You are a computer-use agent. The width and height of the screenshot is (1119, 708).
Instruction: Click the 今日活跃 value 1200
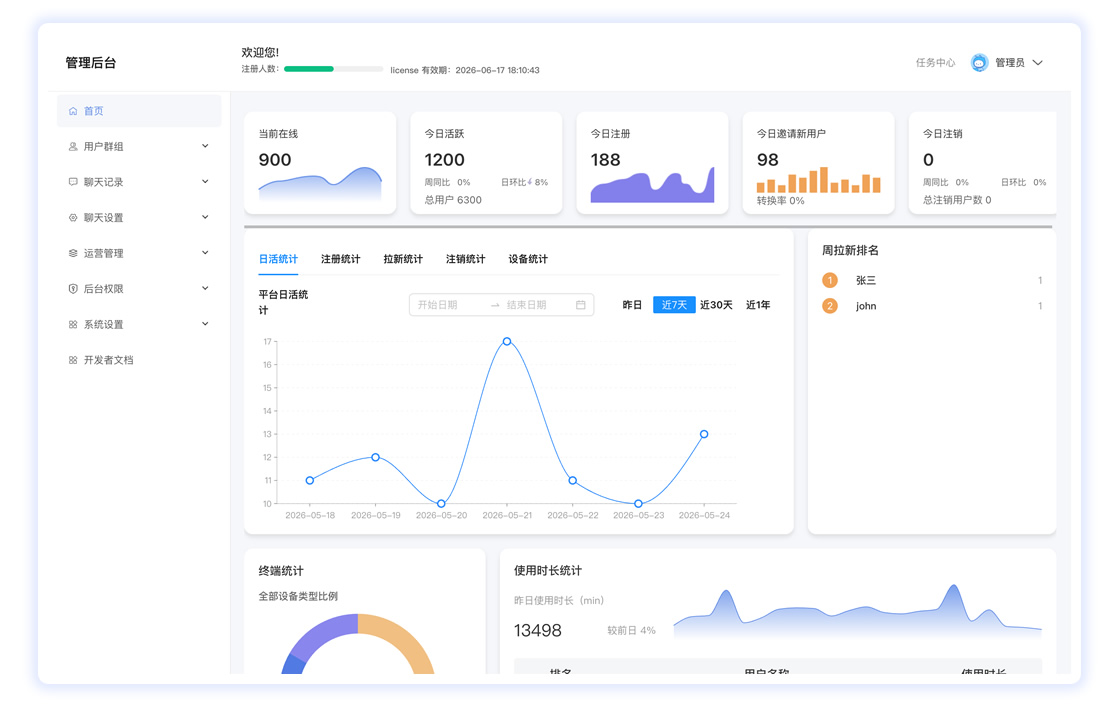444,160
